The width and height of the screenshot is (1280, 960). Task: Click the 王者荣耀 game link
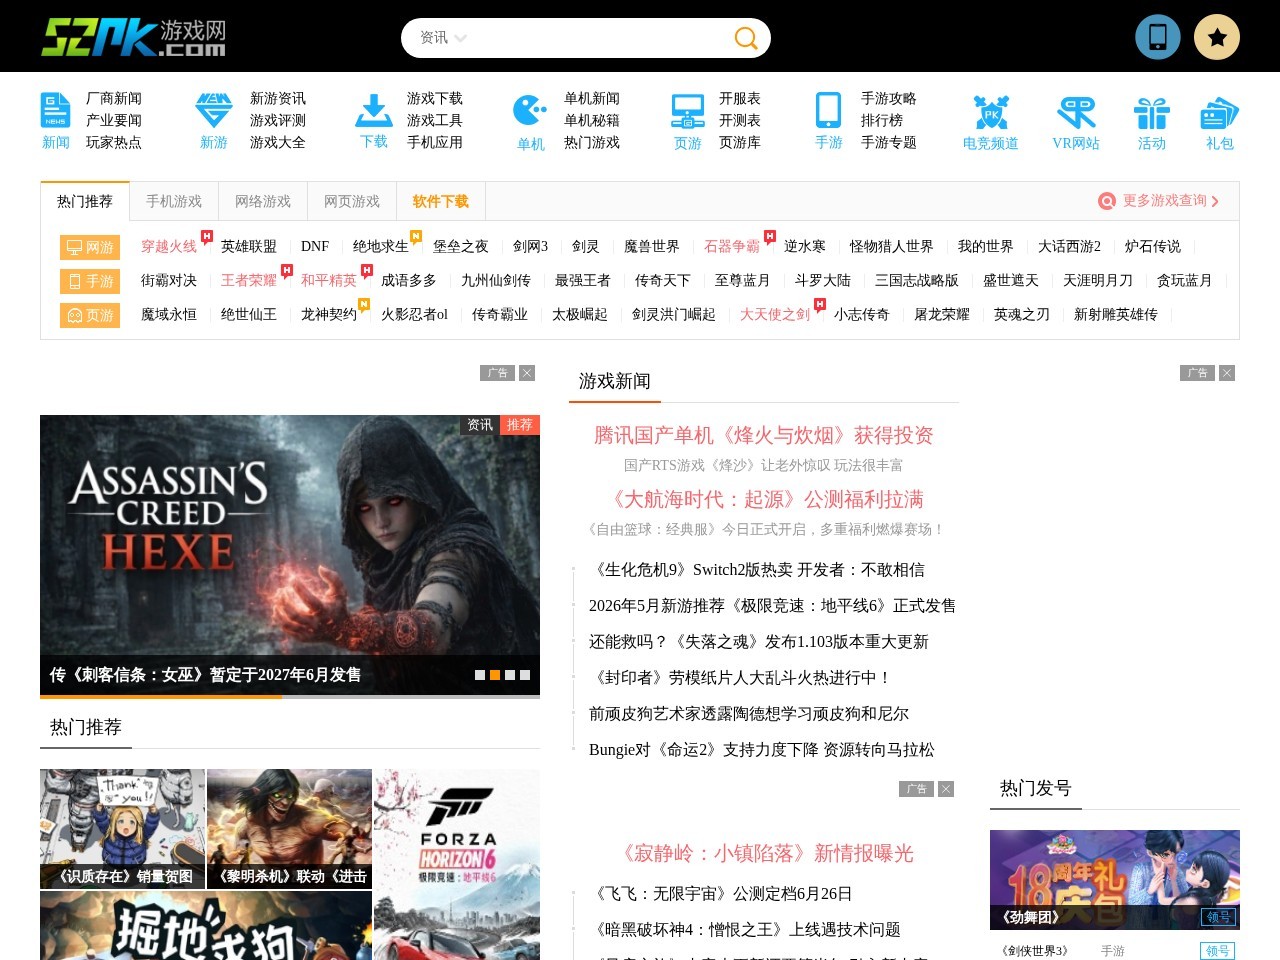coord(249,281)
